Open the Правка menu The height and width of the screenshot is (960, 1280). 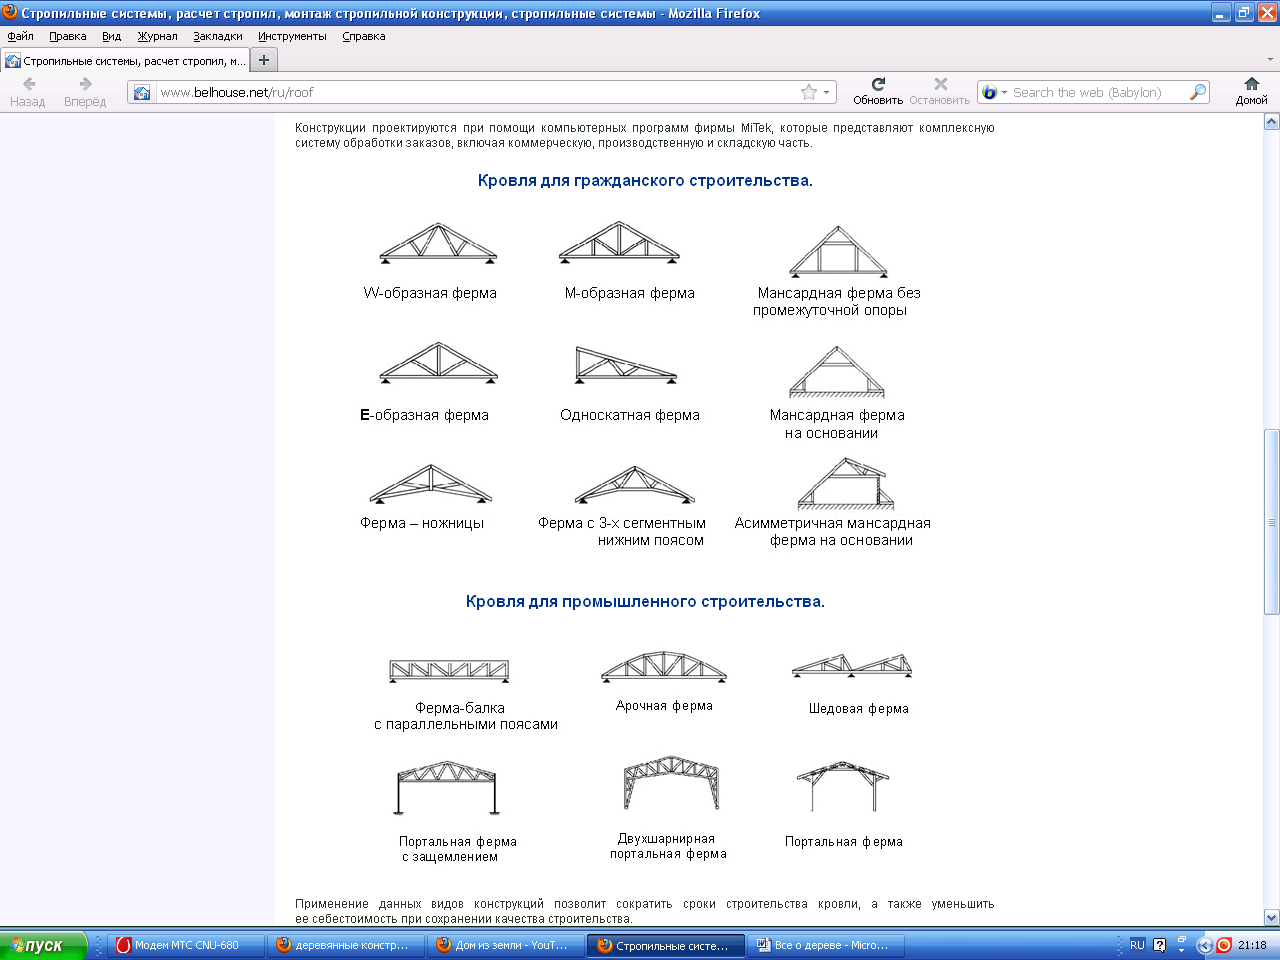coord(68,36)
